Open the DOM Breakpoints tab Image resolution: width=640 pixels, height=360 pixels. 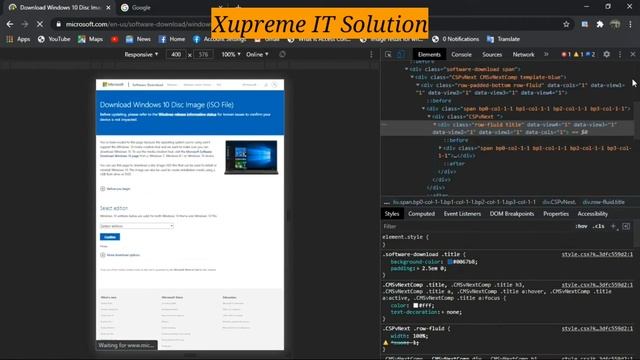pyautogui.click(x=512, y=213)
